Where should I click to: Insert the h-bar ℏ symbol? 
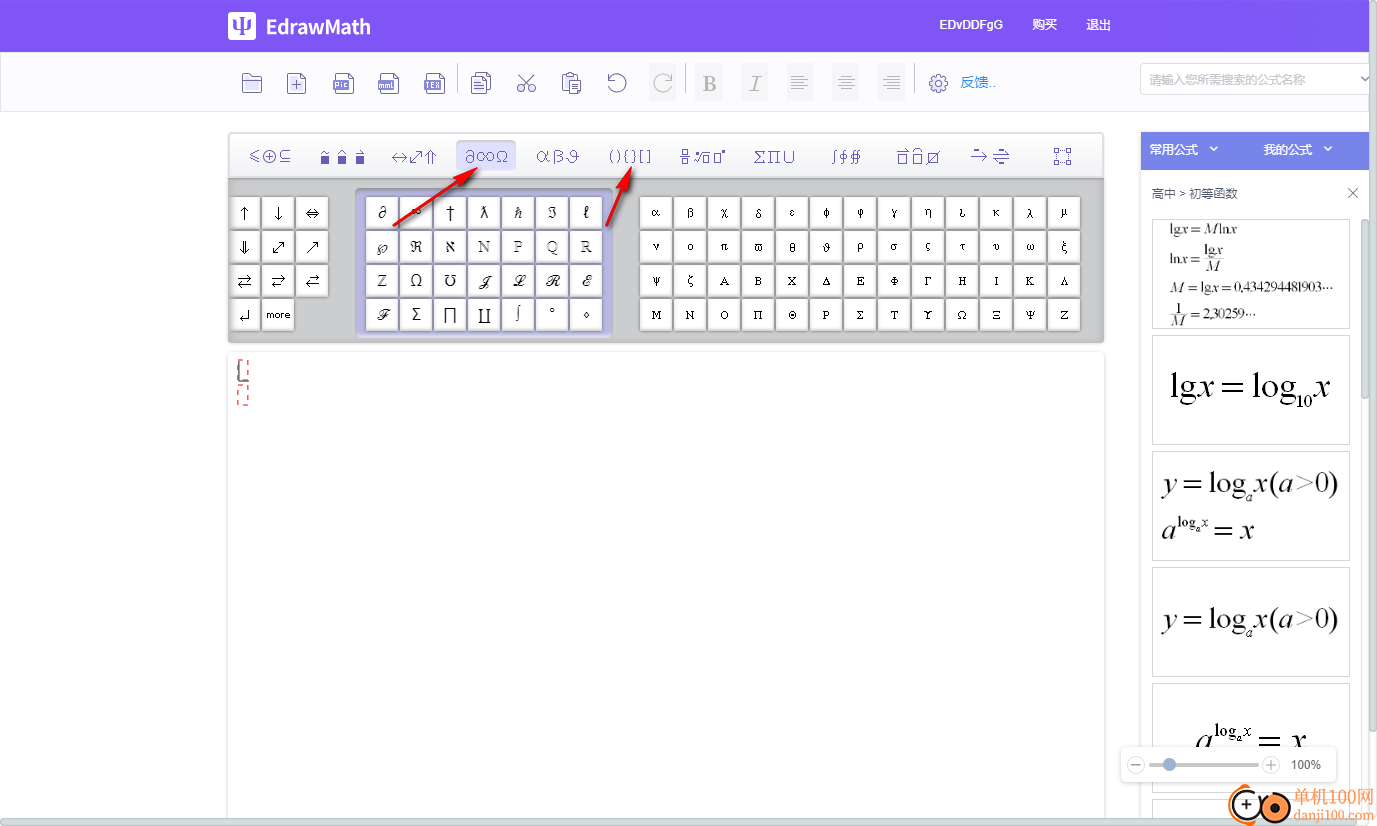518,212
